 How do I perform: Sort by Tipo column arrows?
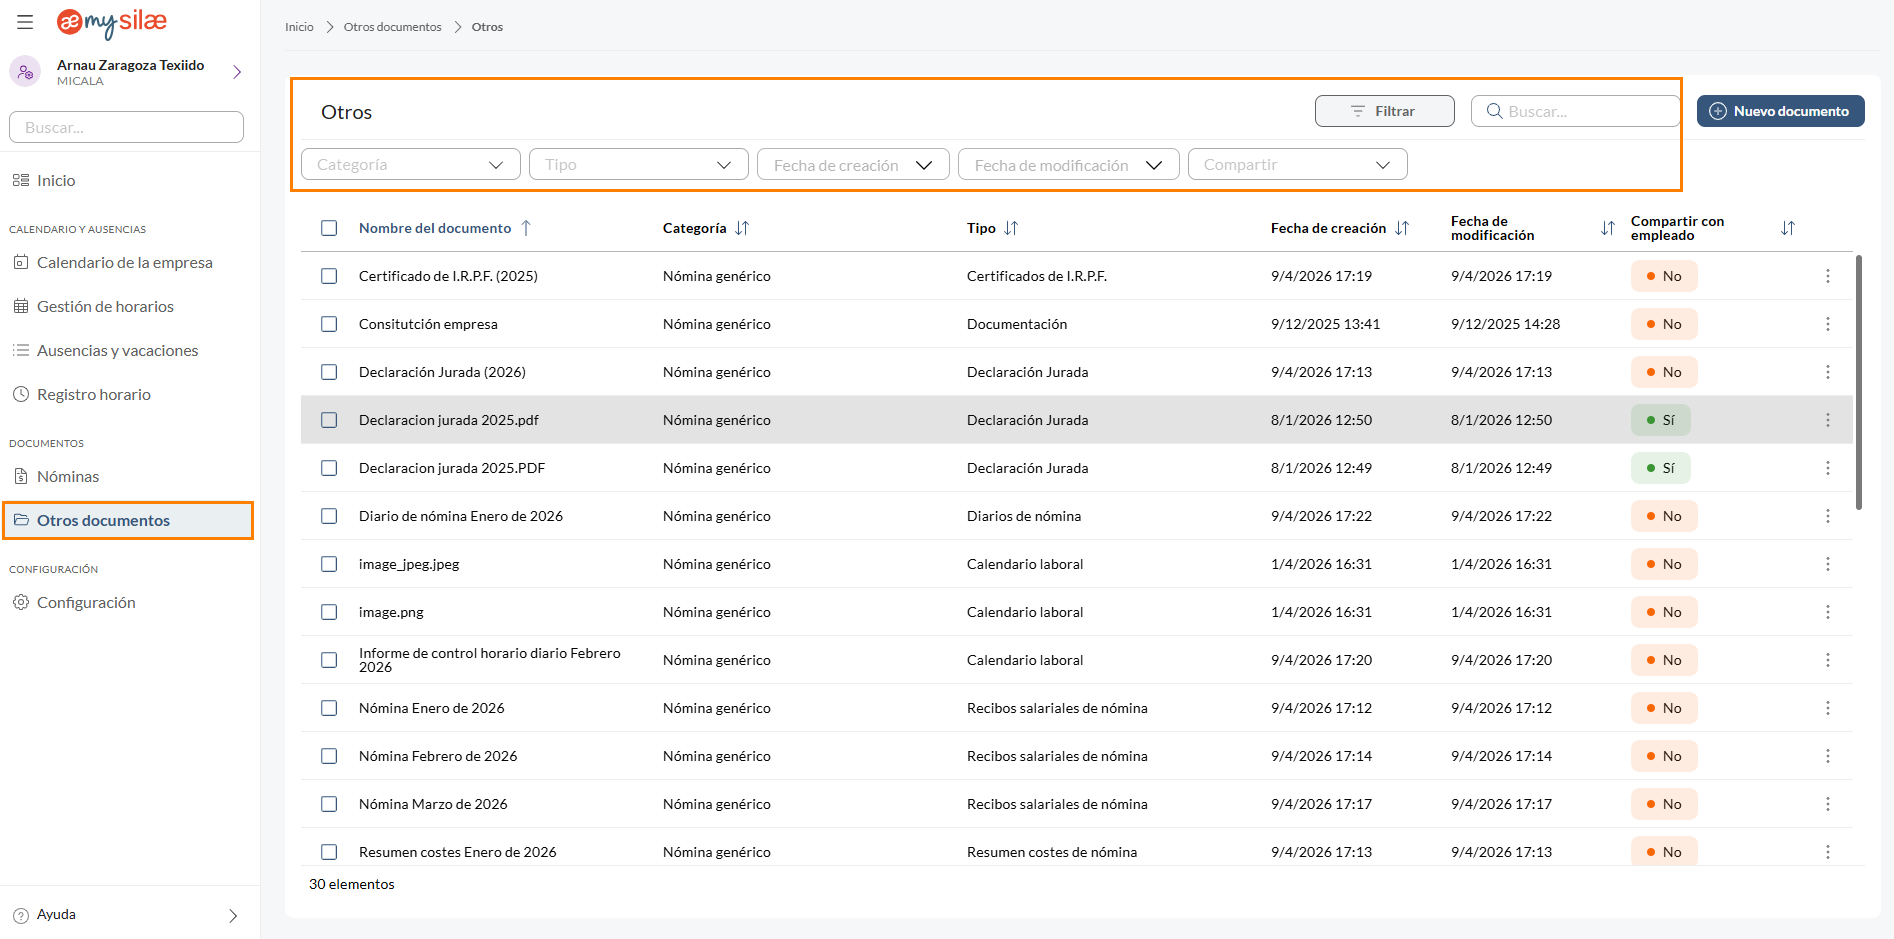1011,228
